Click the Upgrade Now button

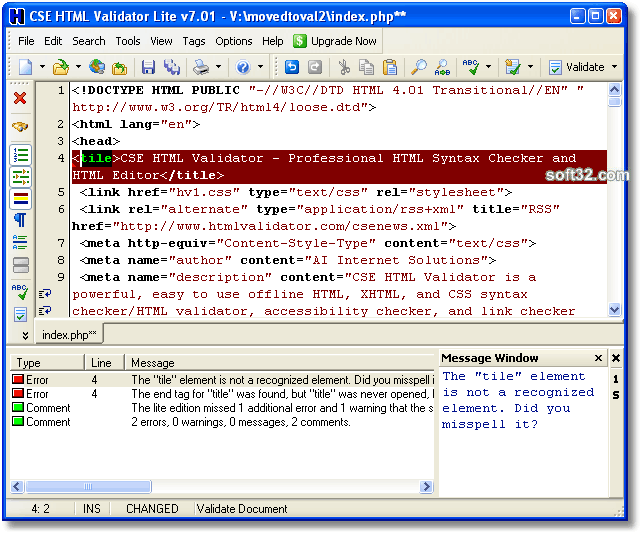click(x=335, y=41)
